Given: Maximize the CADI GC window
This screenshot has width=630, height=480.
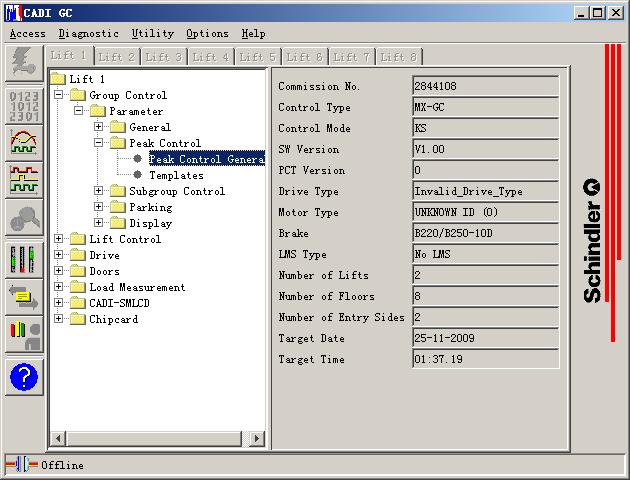Looking at the screenshot, I should click(597, 13).
